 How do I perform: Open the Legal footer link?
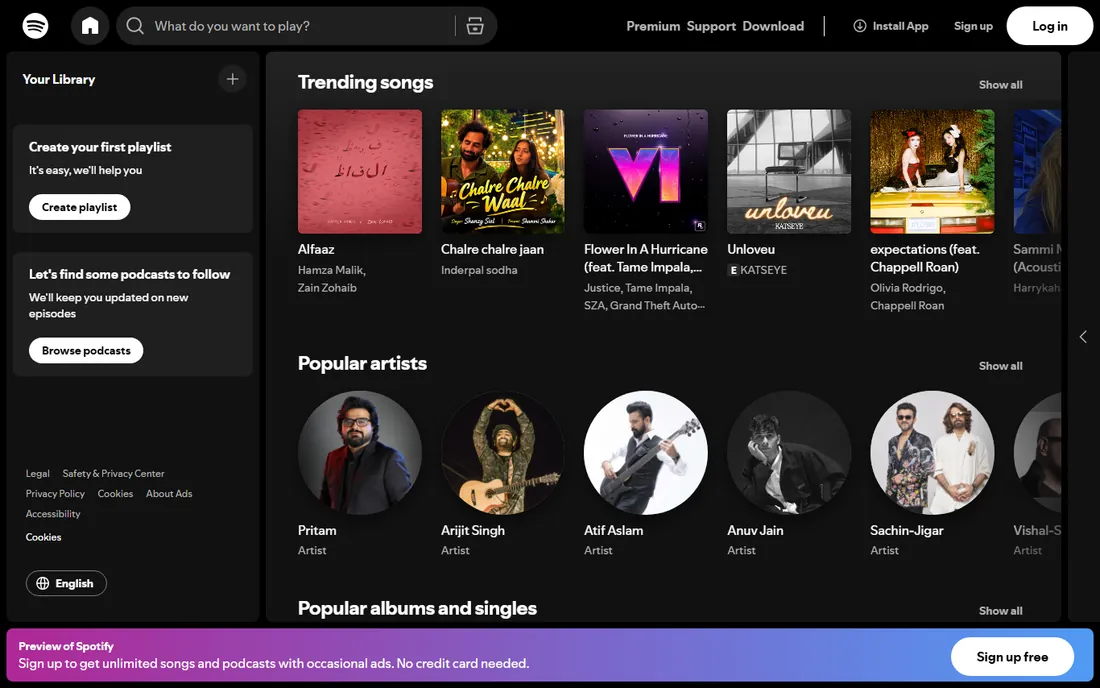click(x=38, y=473)
